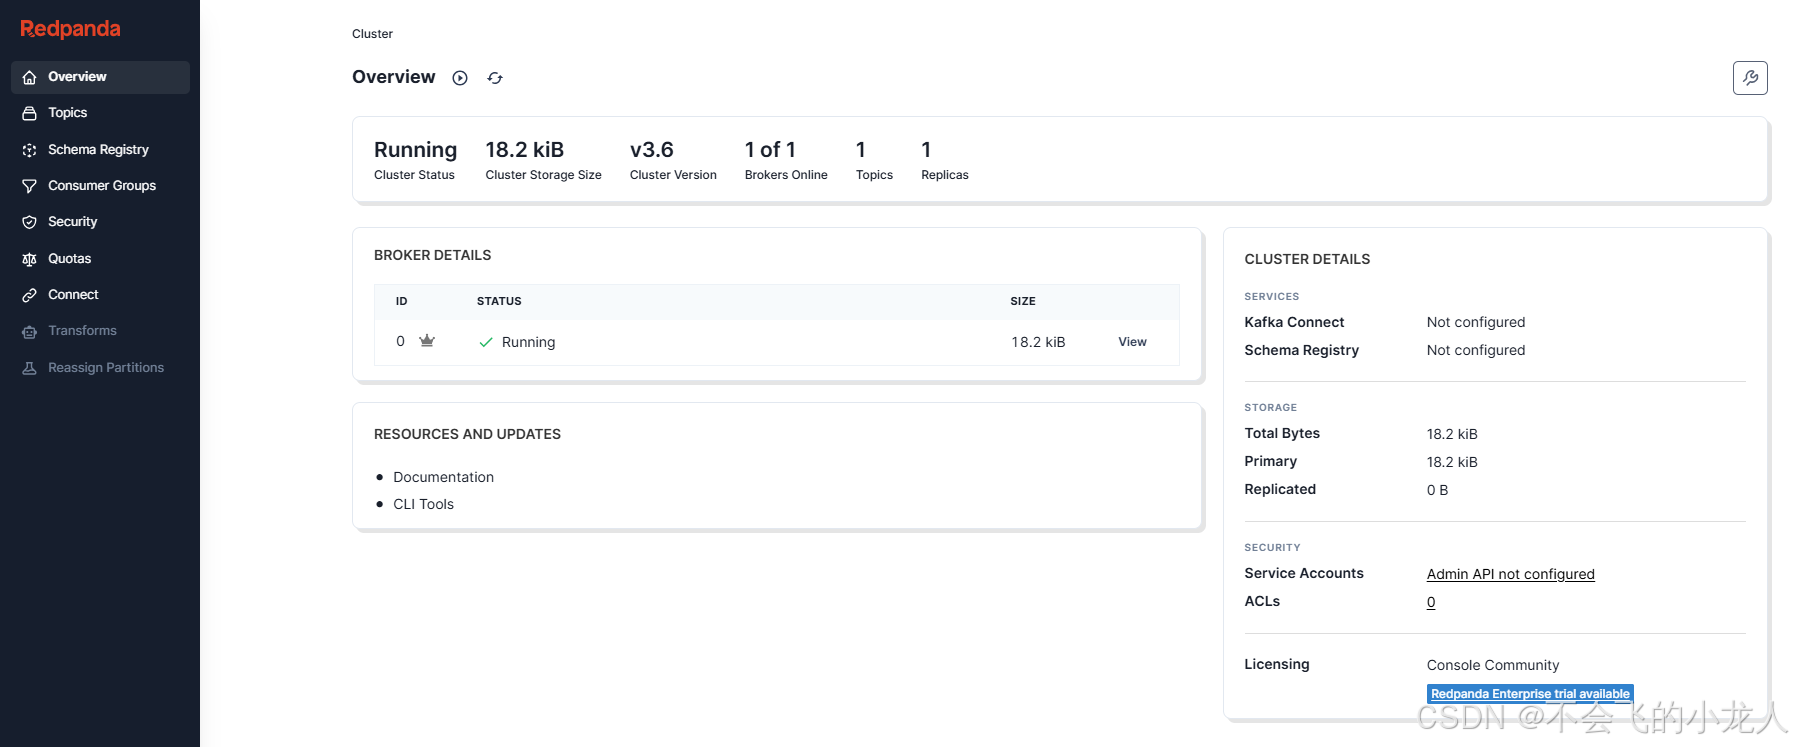This screenshot has width=1793, height=747.
Task: Open Topics in the sidebar
Action: tap(100, 113)
